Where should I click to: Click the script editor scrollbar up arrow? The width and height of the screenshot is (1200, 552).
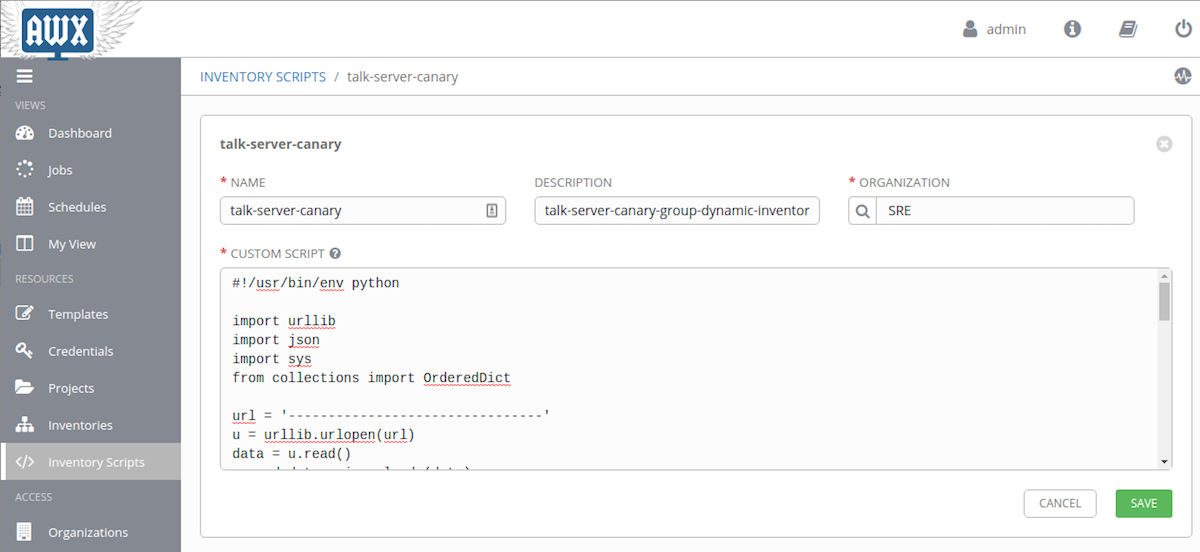1164,275
